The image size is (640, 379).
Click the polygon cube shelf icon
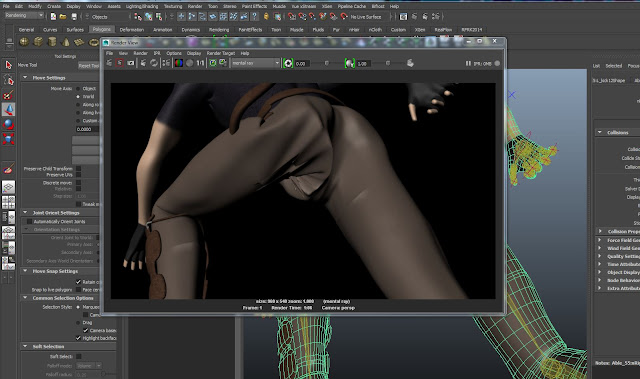[x=38, y=42]
